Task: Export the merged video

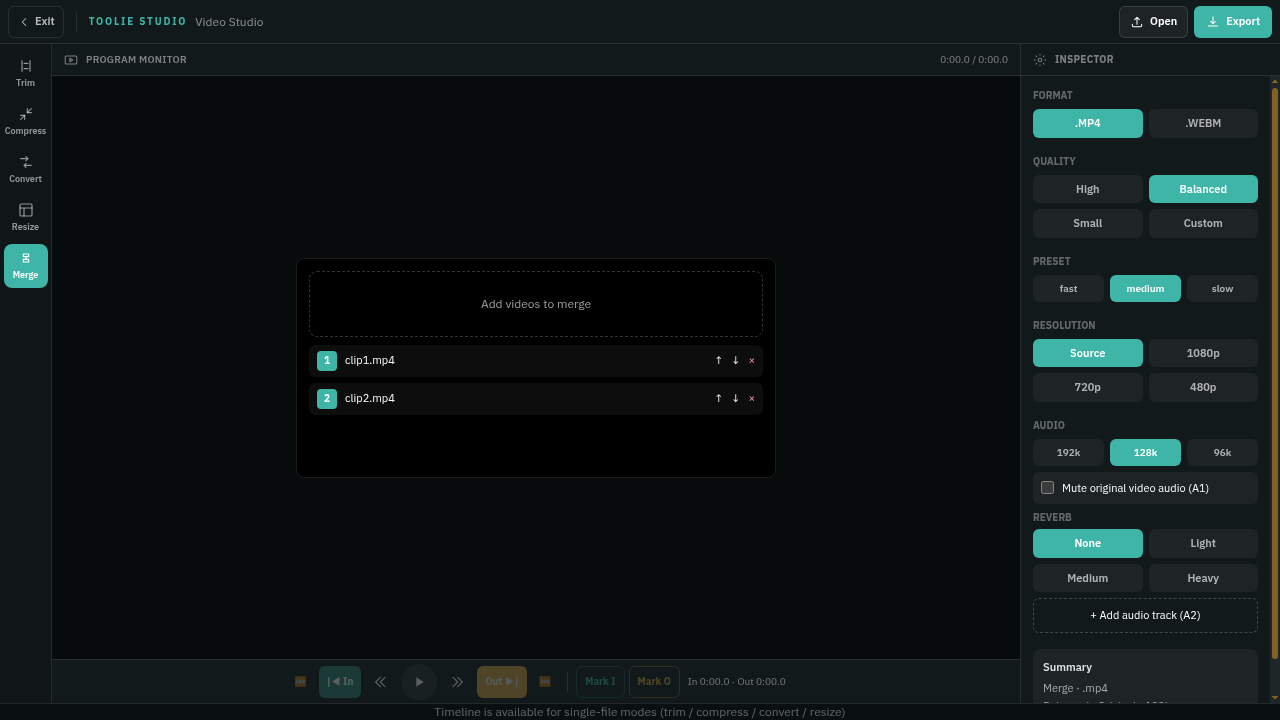Action: click(x=1233, y=22)
